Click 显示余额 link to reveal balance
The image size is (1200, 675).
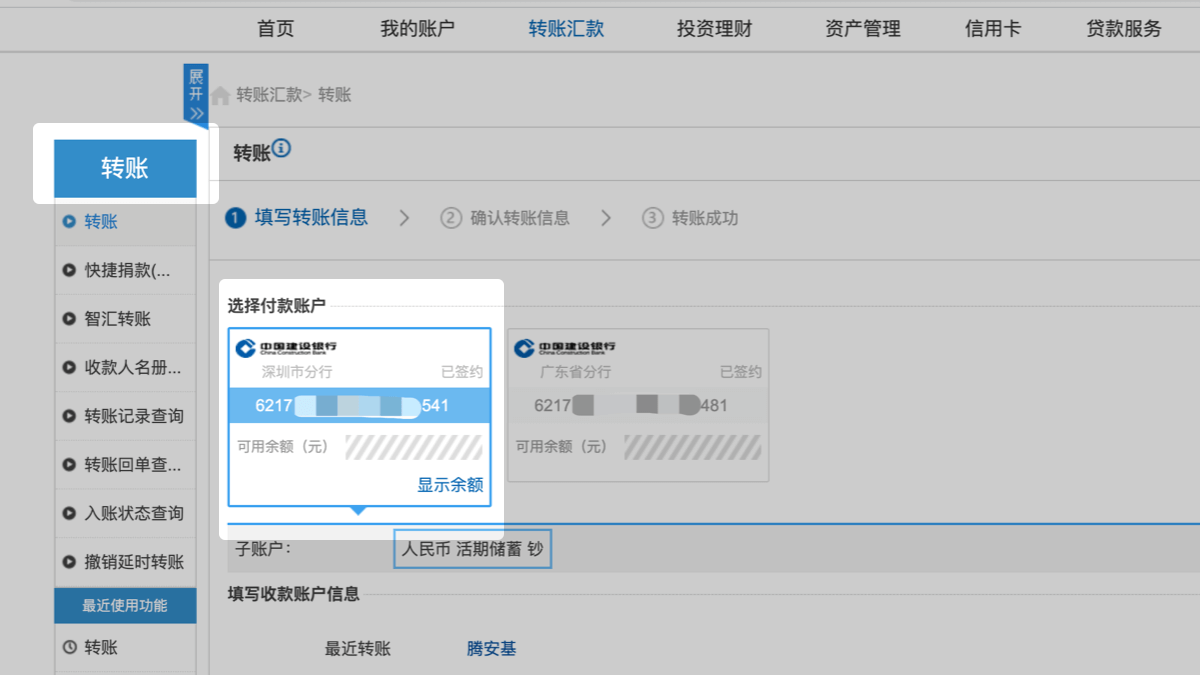[x=450, y=485]
